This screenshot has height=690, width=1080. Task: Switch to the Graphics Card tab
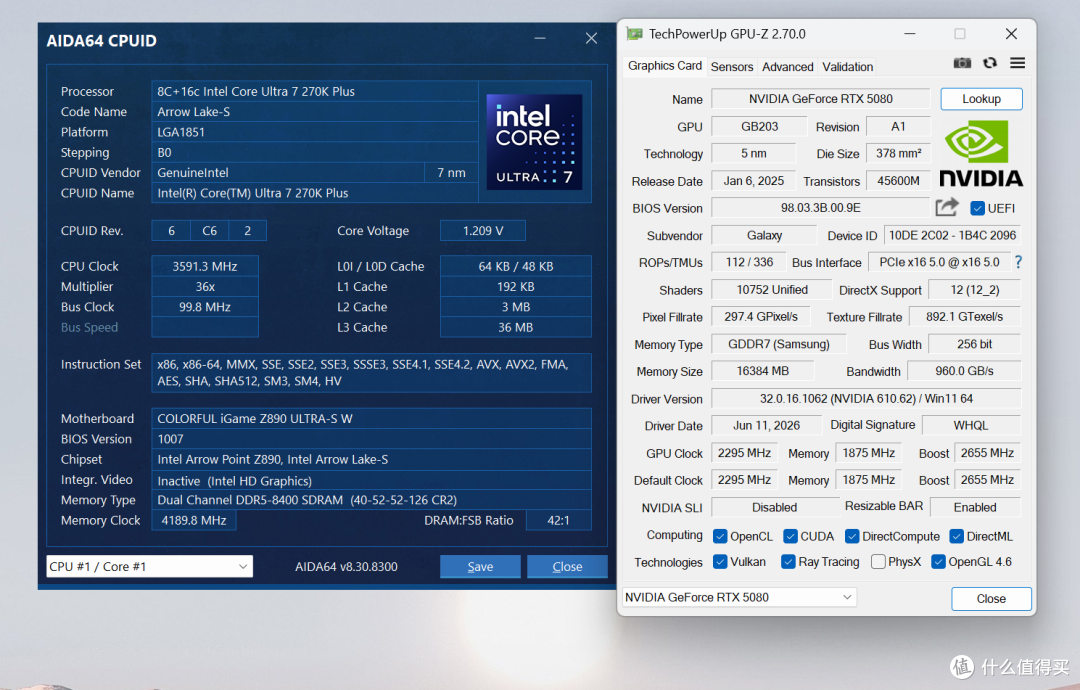pos(665,66)
